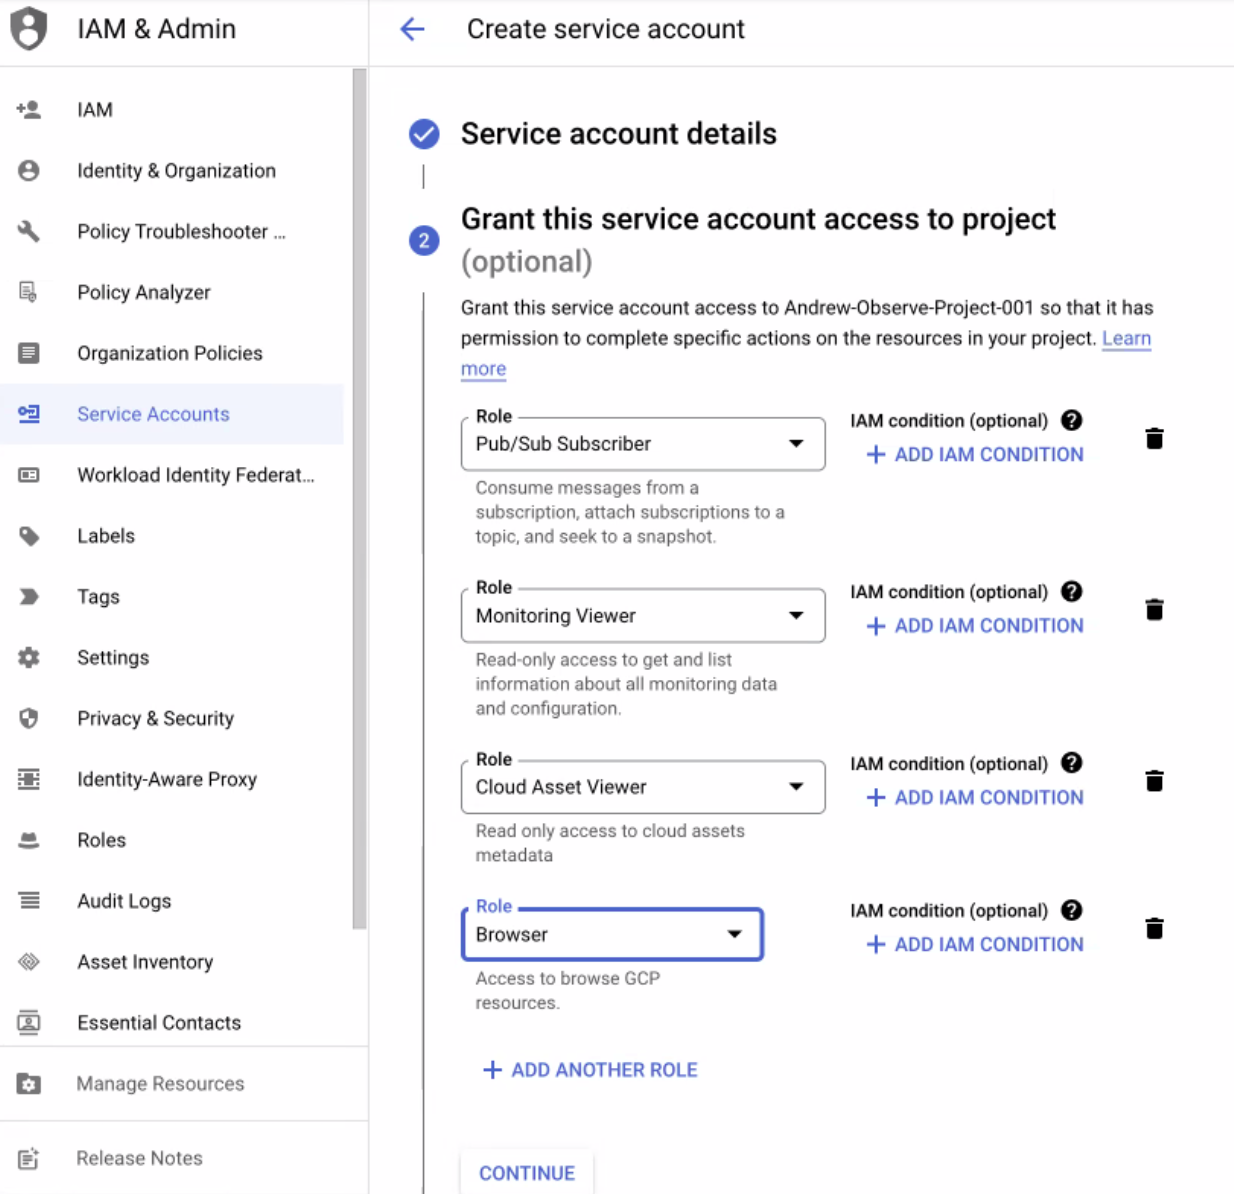This screenshot has width=1234, height=1194.
Task: Open help for Browser role IAM condition
Action: click(x=1072, y=910)
